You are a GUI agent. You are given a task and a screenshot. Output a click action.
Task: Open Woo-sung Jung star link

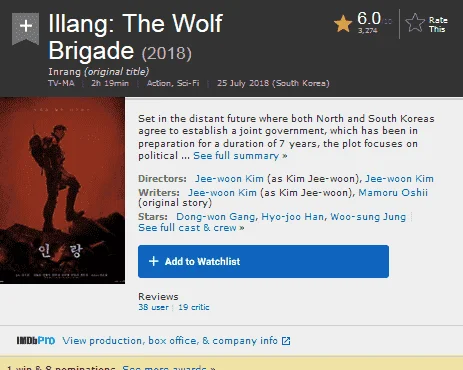point(368,217)
